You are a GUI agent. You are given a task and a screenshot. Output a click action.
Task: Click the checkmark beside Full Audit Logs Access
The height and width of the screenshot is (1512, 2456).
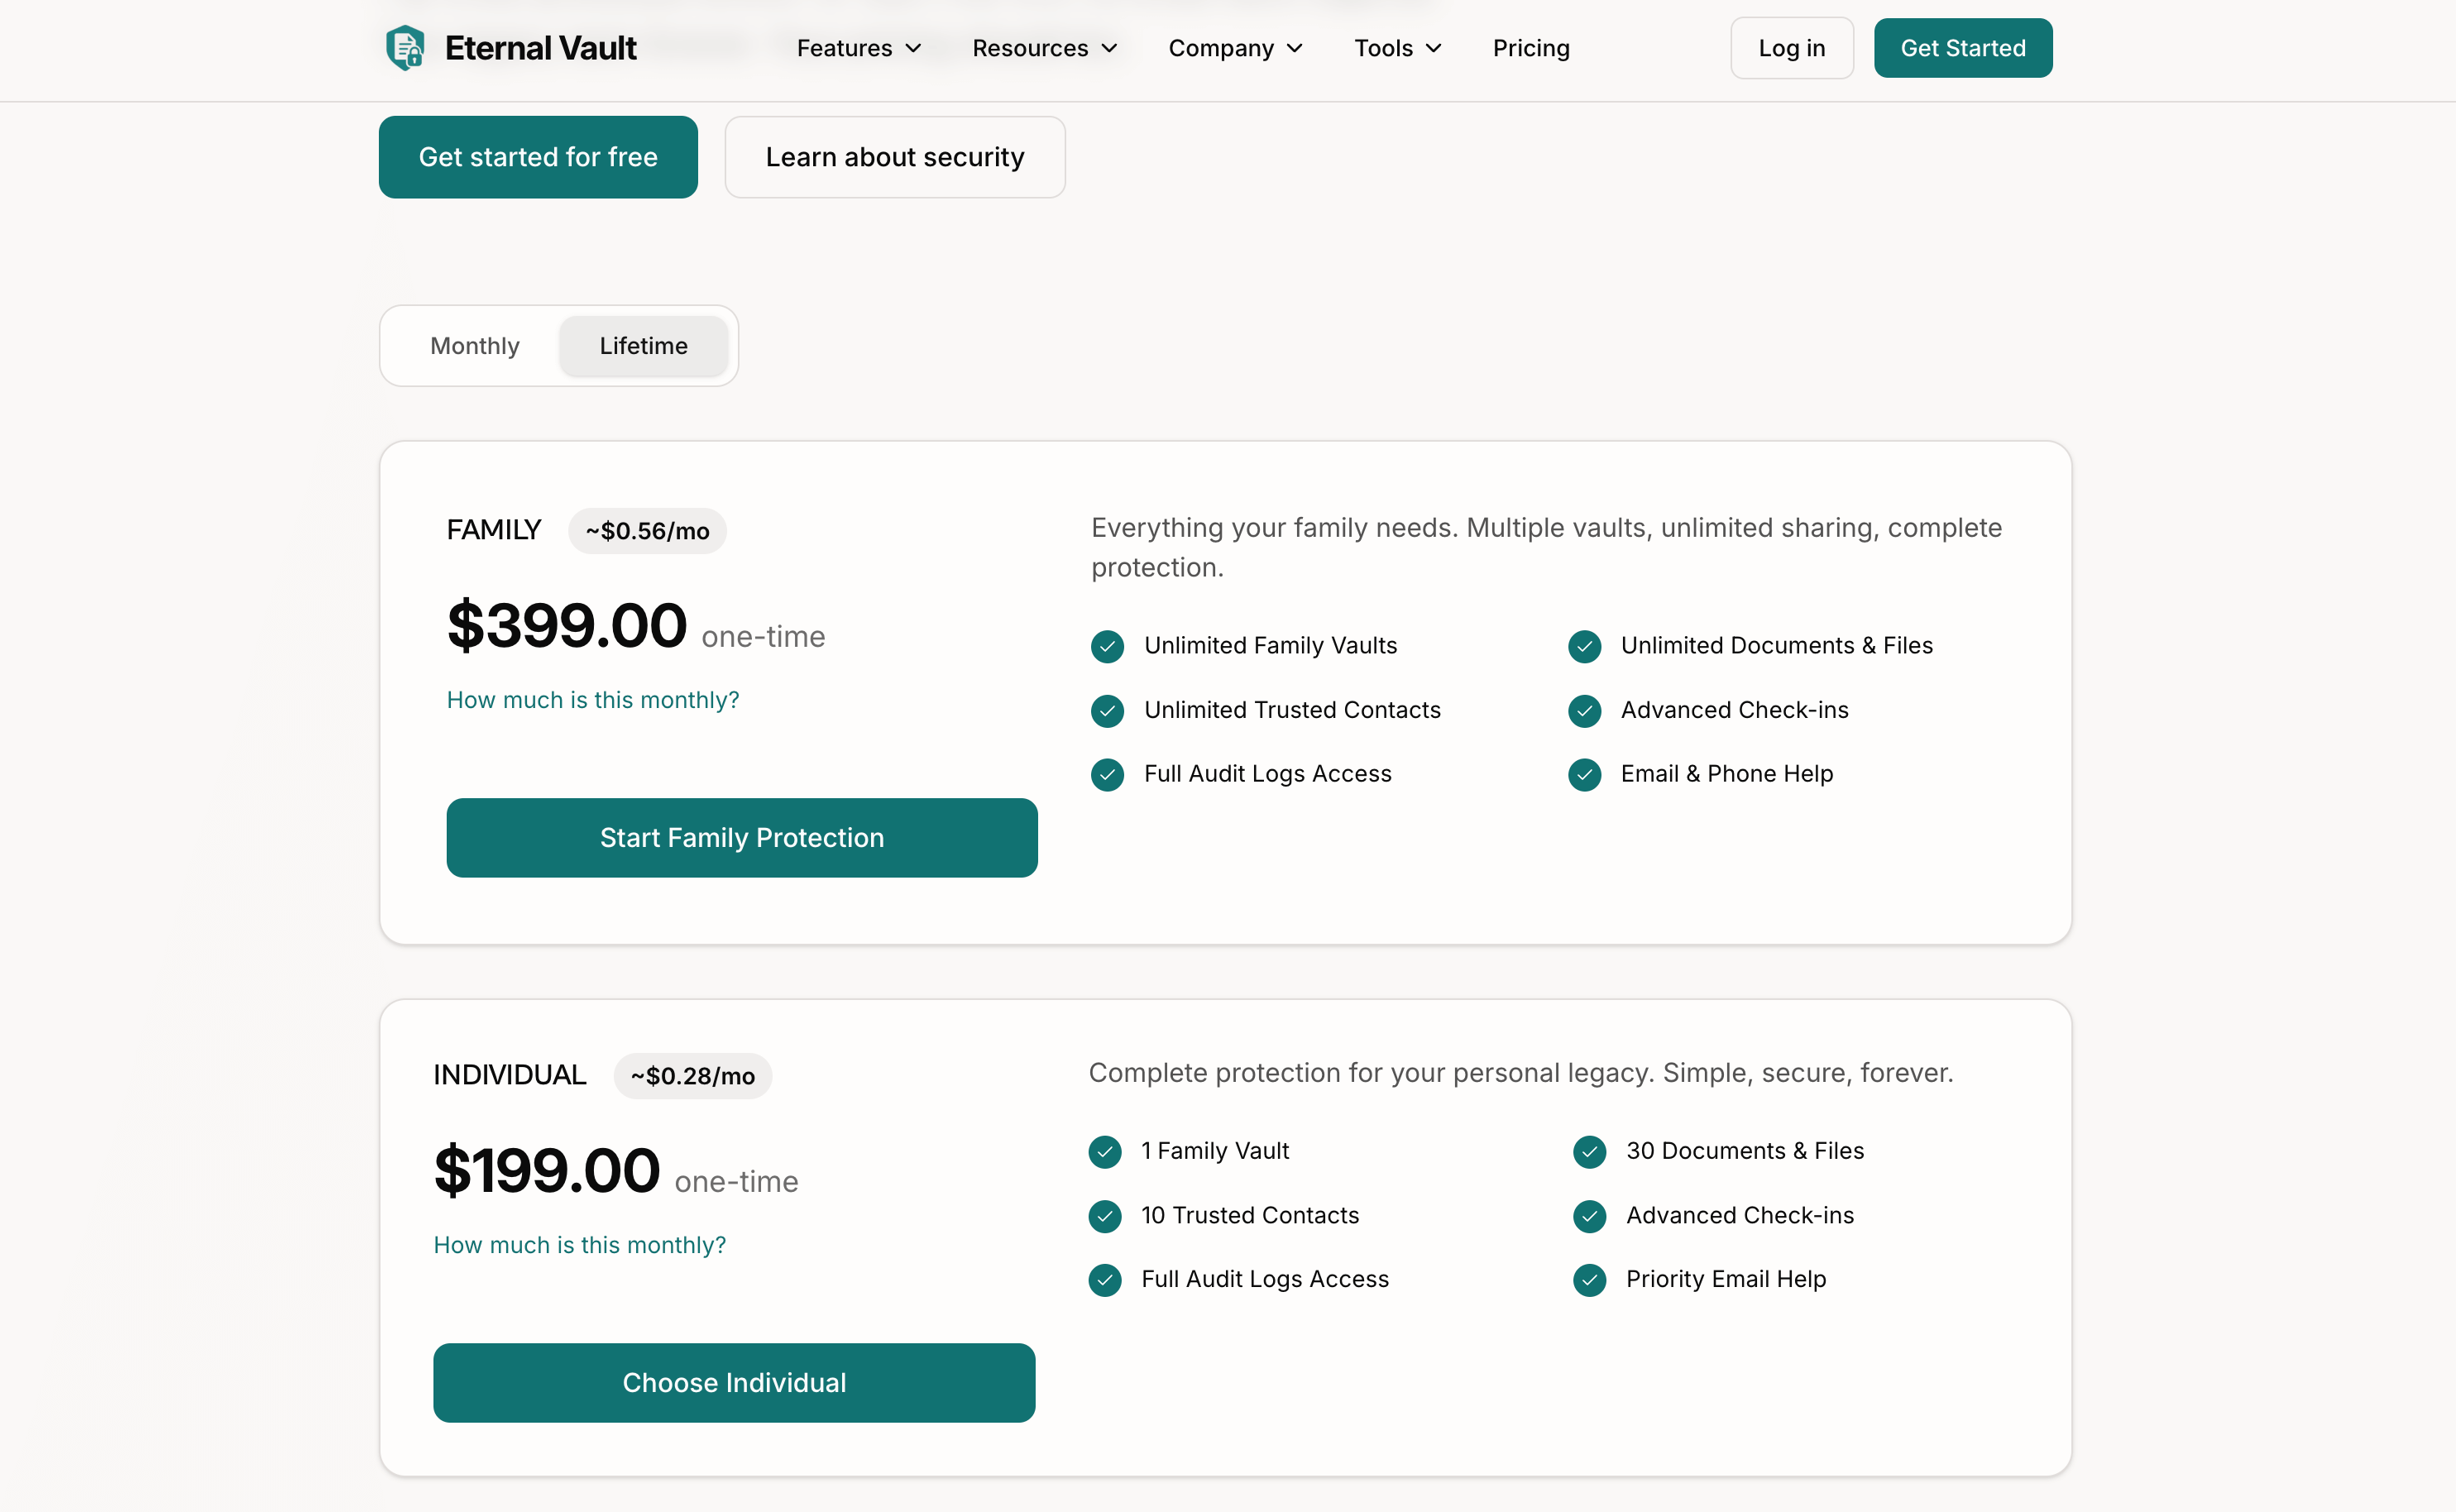click(1107, 774)
